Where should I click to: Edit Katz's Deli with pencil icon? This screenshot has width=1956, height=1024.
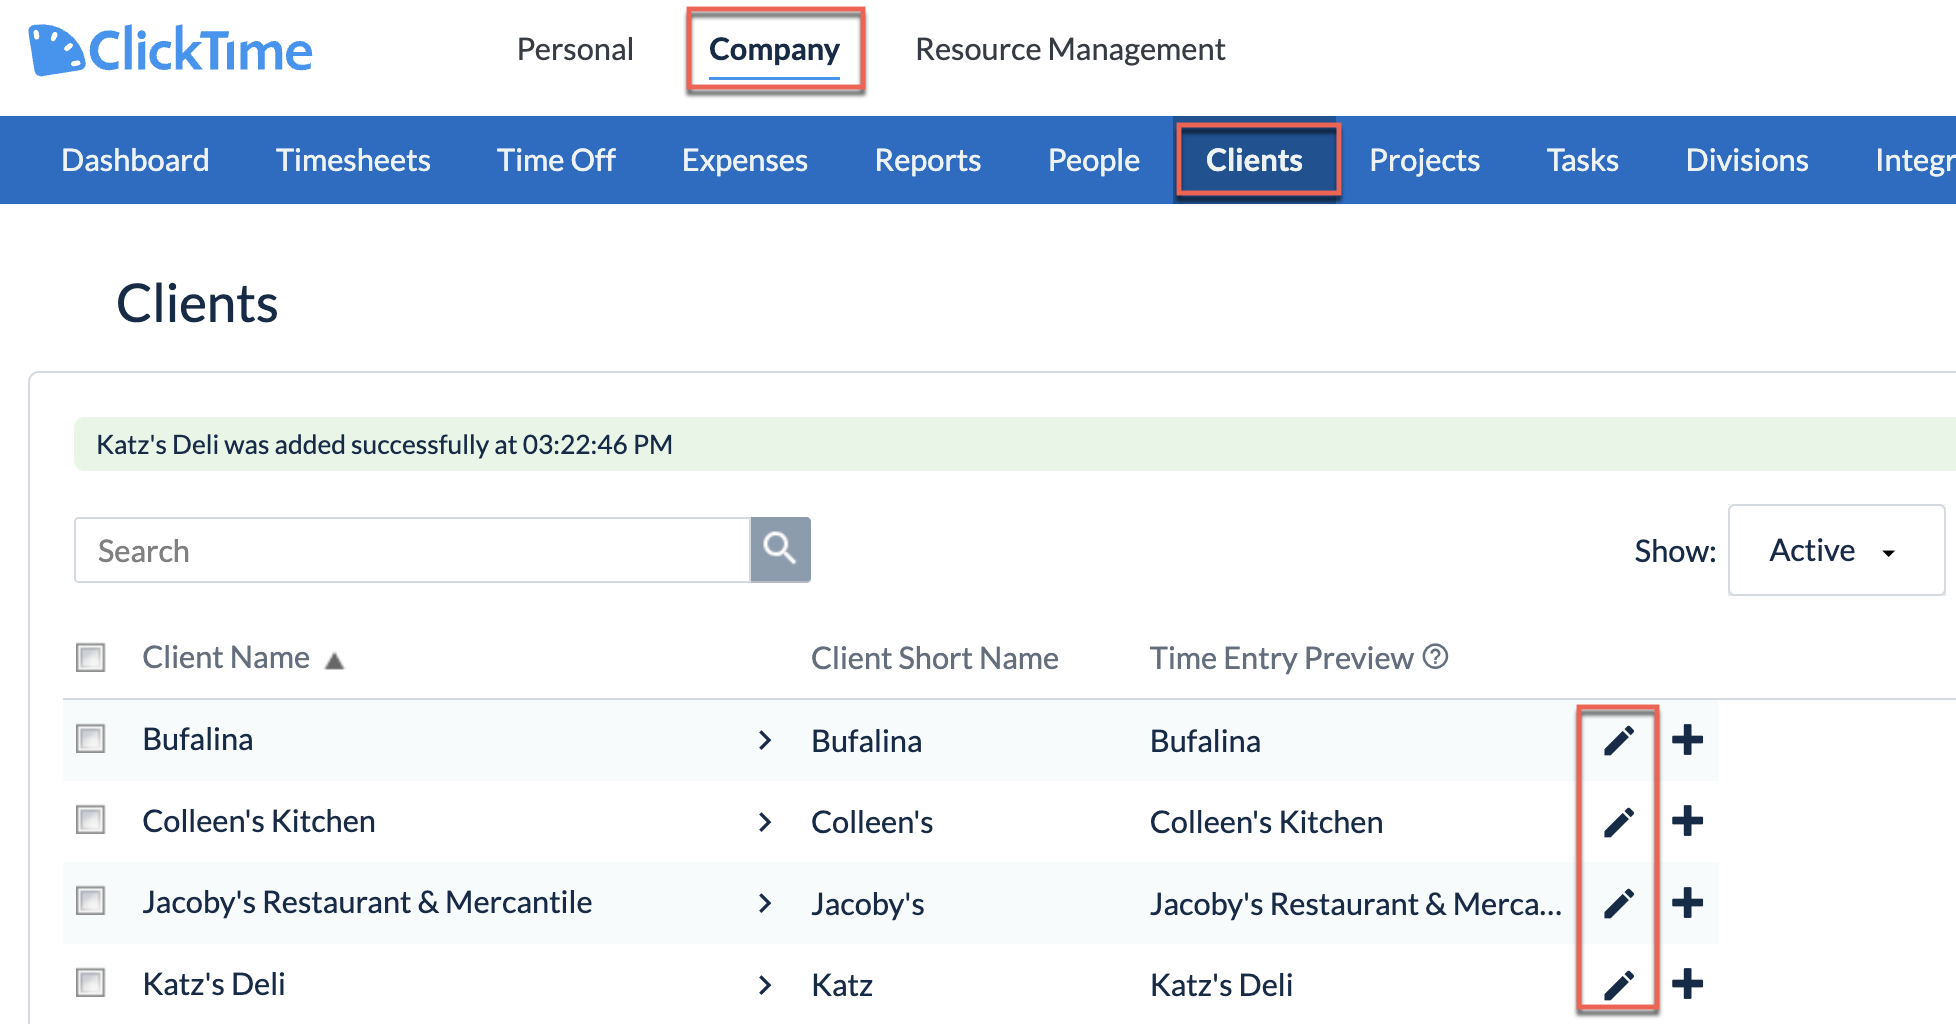pos(1619,985)
